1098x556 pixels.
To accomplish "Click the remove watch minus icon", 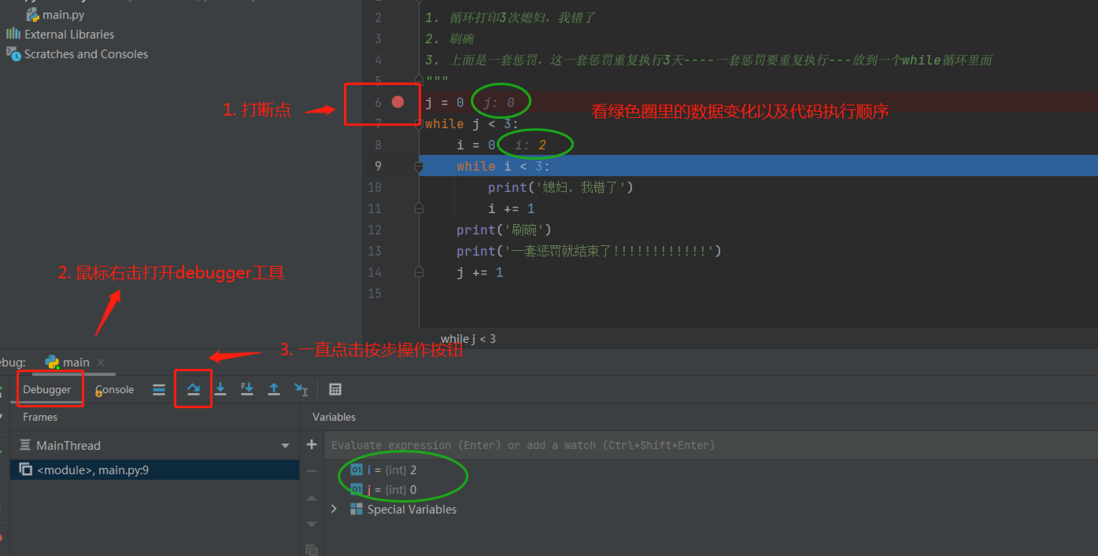I will pyautogui.click(x=312, y=471).
